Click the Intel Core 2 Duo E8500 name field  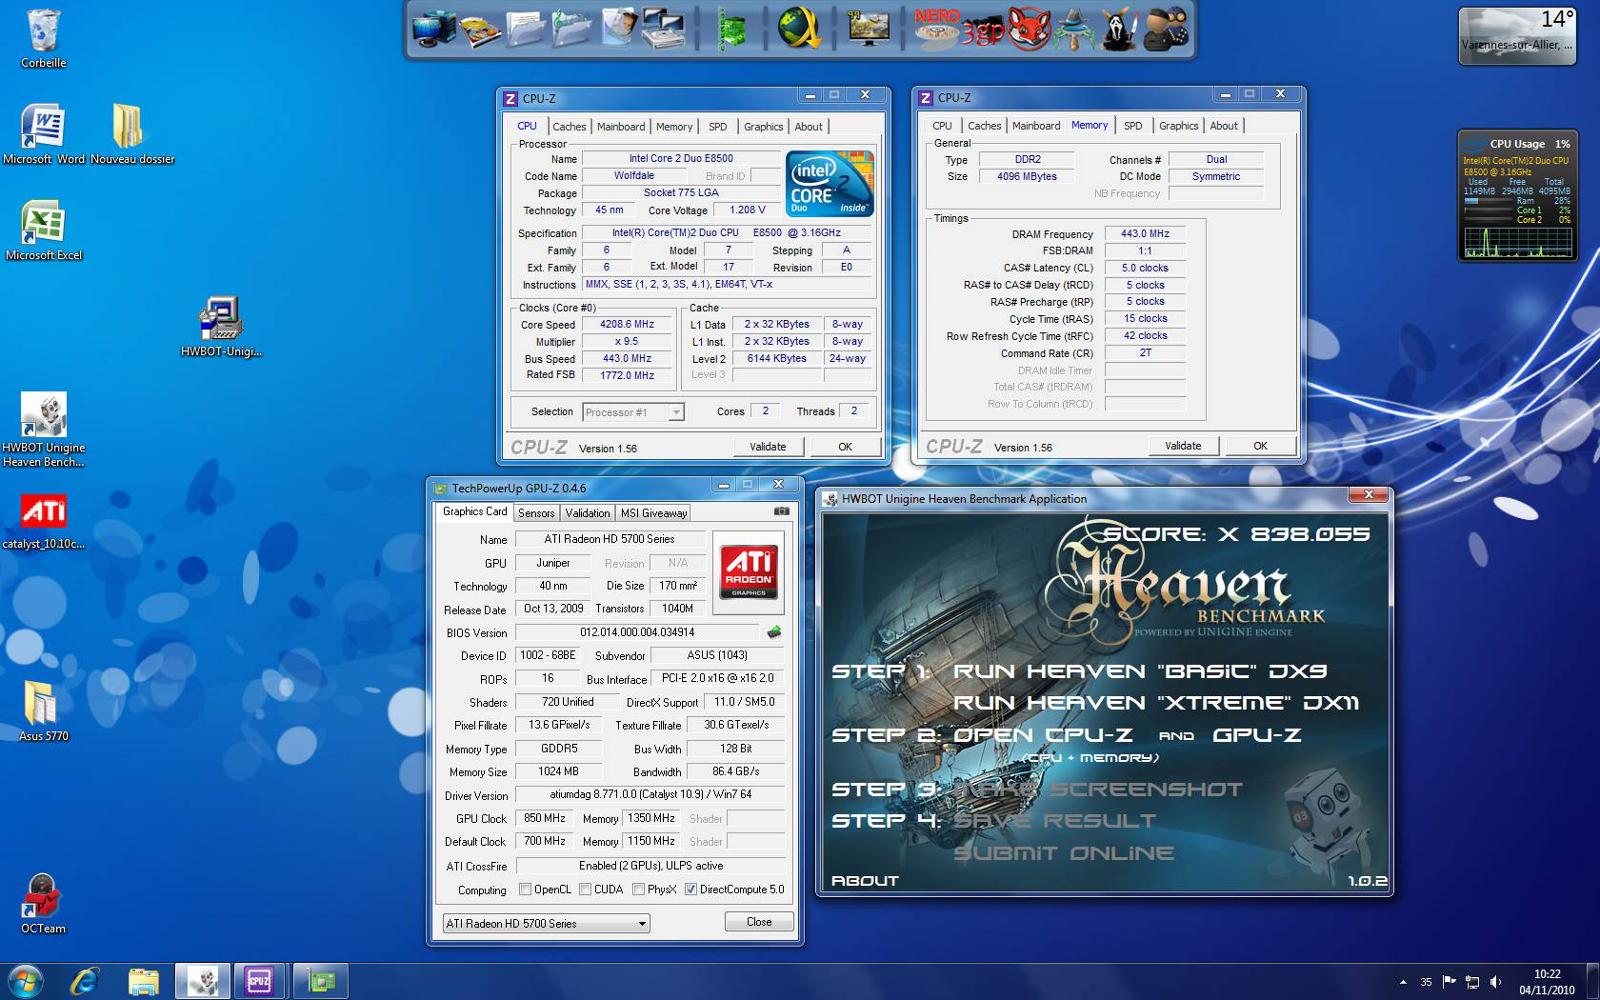click(681, 158)
